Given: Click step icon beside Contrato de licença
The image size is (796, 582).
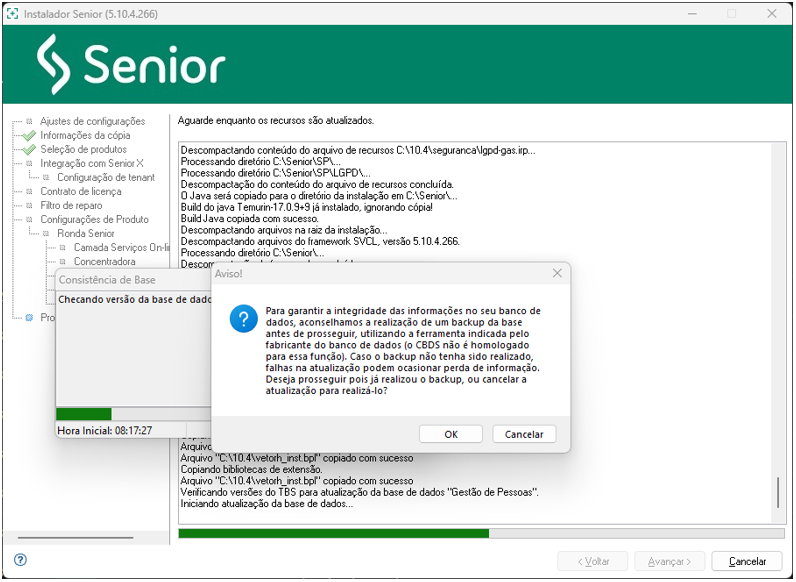Looking at the screenshot, I should point(29,191).
